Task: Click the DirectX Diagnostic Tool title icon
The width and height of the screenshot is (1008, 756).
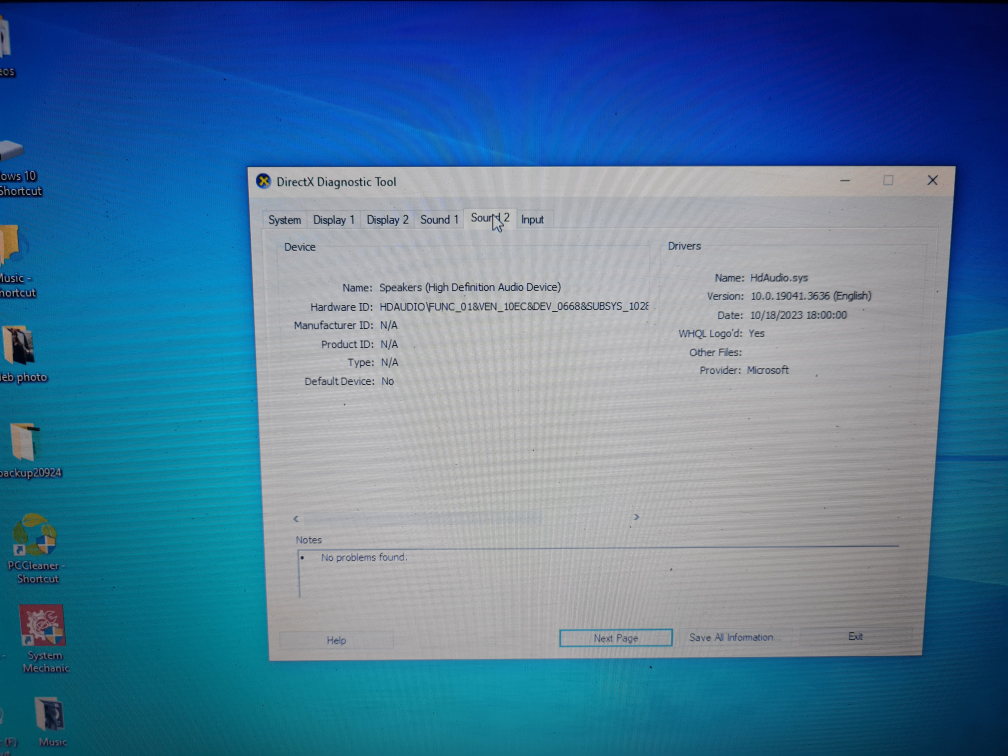Action: (x=264, y=181)
